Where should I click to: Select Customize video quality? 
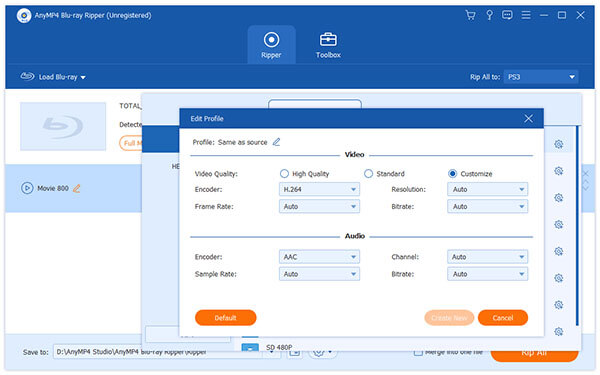[452, 174]
